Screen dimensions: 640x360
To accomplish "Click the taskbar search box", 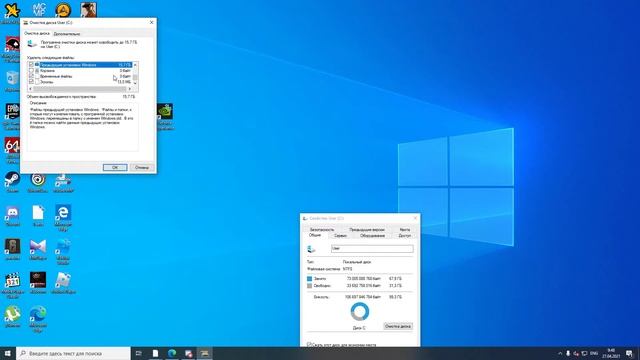I will (73, 353).
